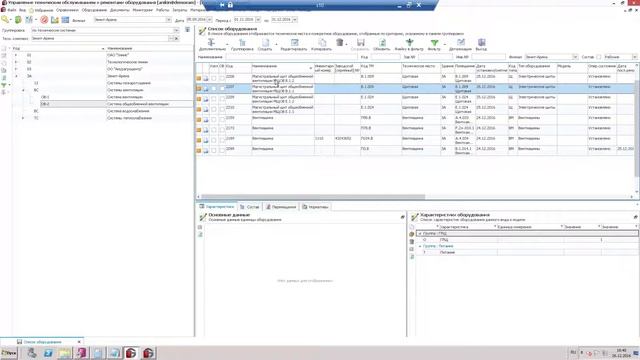Click the Дополнительно tools icon in equipment toolbar
The height and width of the screenshot is (360, 640).
pyautogui.click(x=211, y=42)
